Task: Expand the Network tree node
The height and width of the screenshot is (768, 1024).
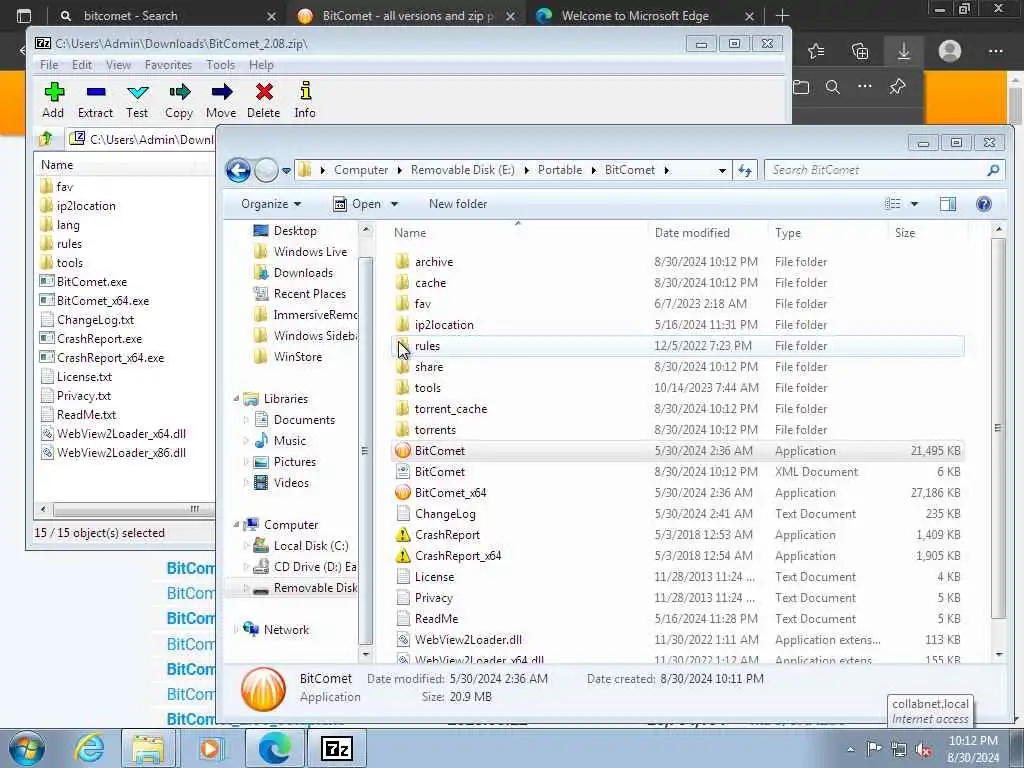Action: (x=236, y=630)
